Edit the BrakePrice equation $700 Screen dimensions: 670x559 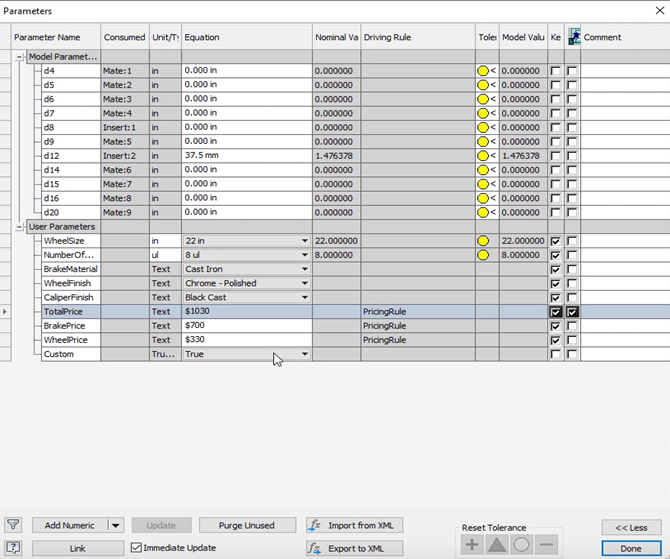[x=247, y=325]
